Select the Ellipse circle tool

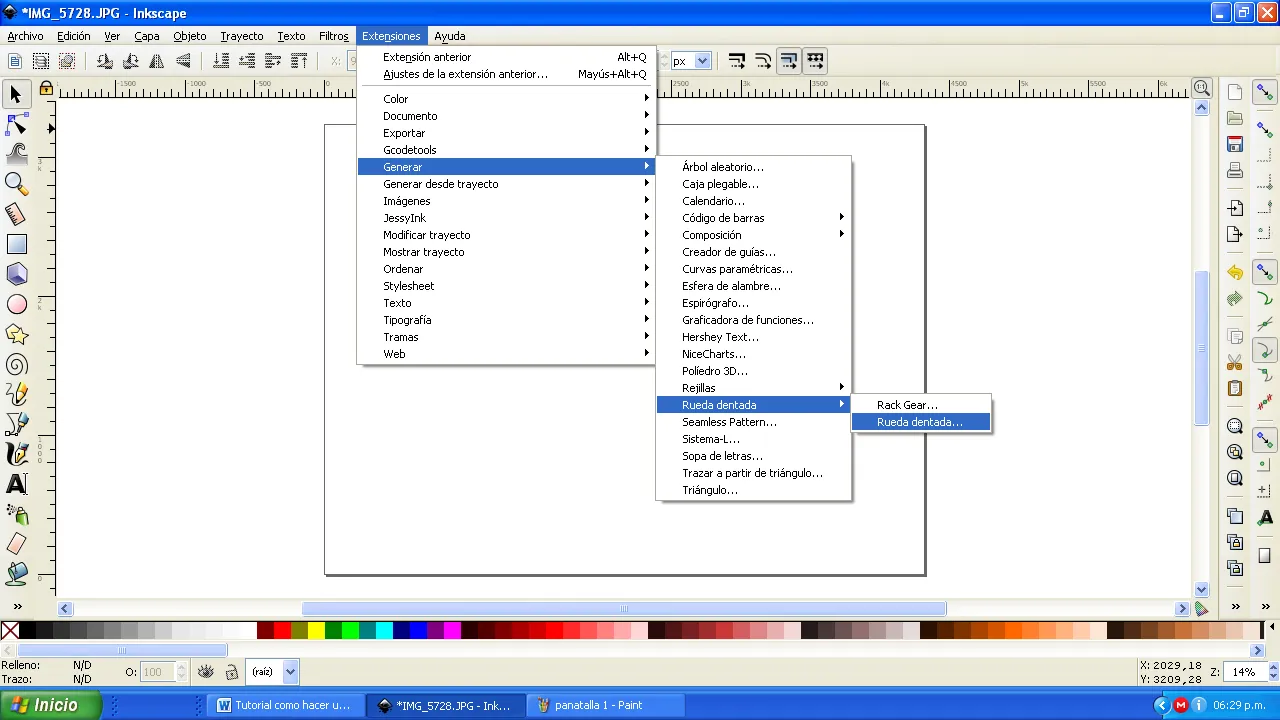pyautogui.click(x=16, y=304)
